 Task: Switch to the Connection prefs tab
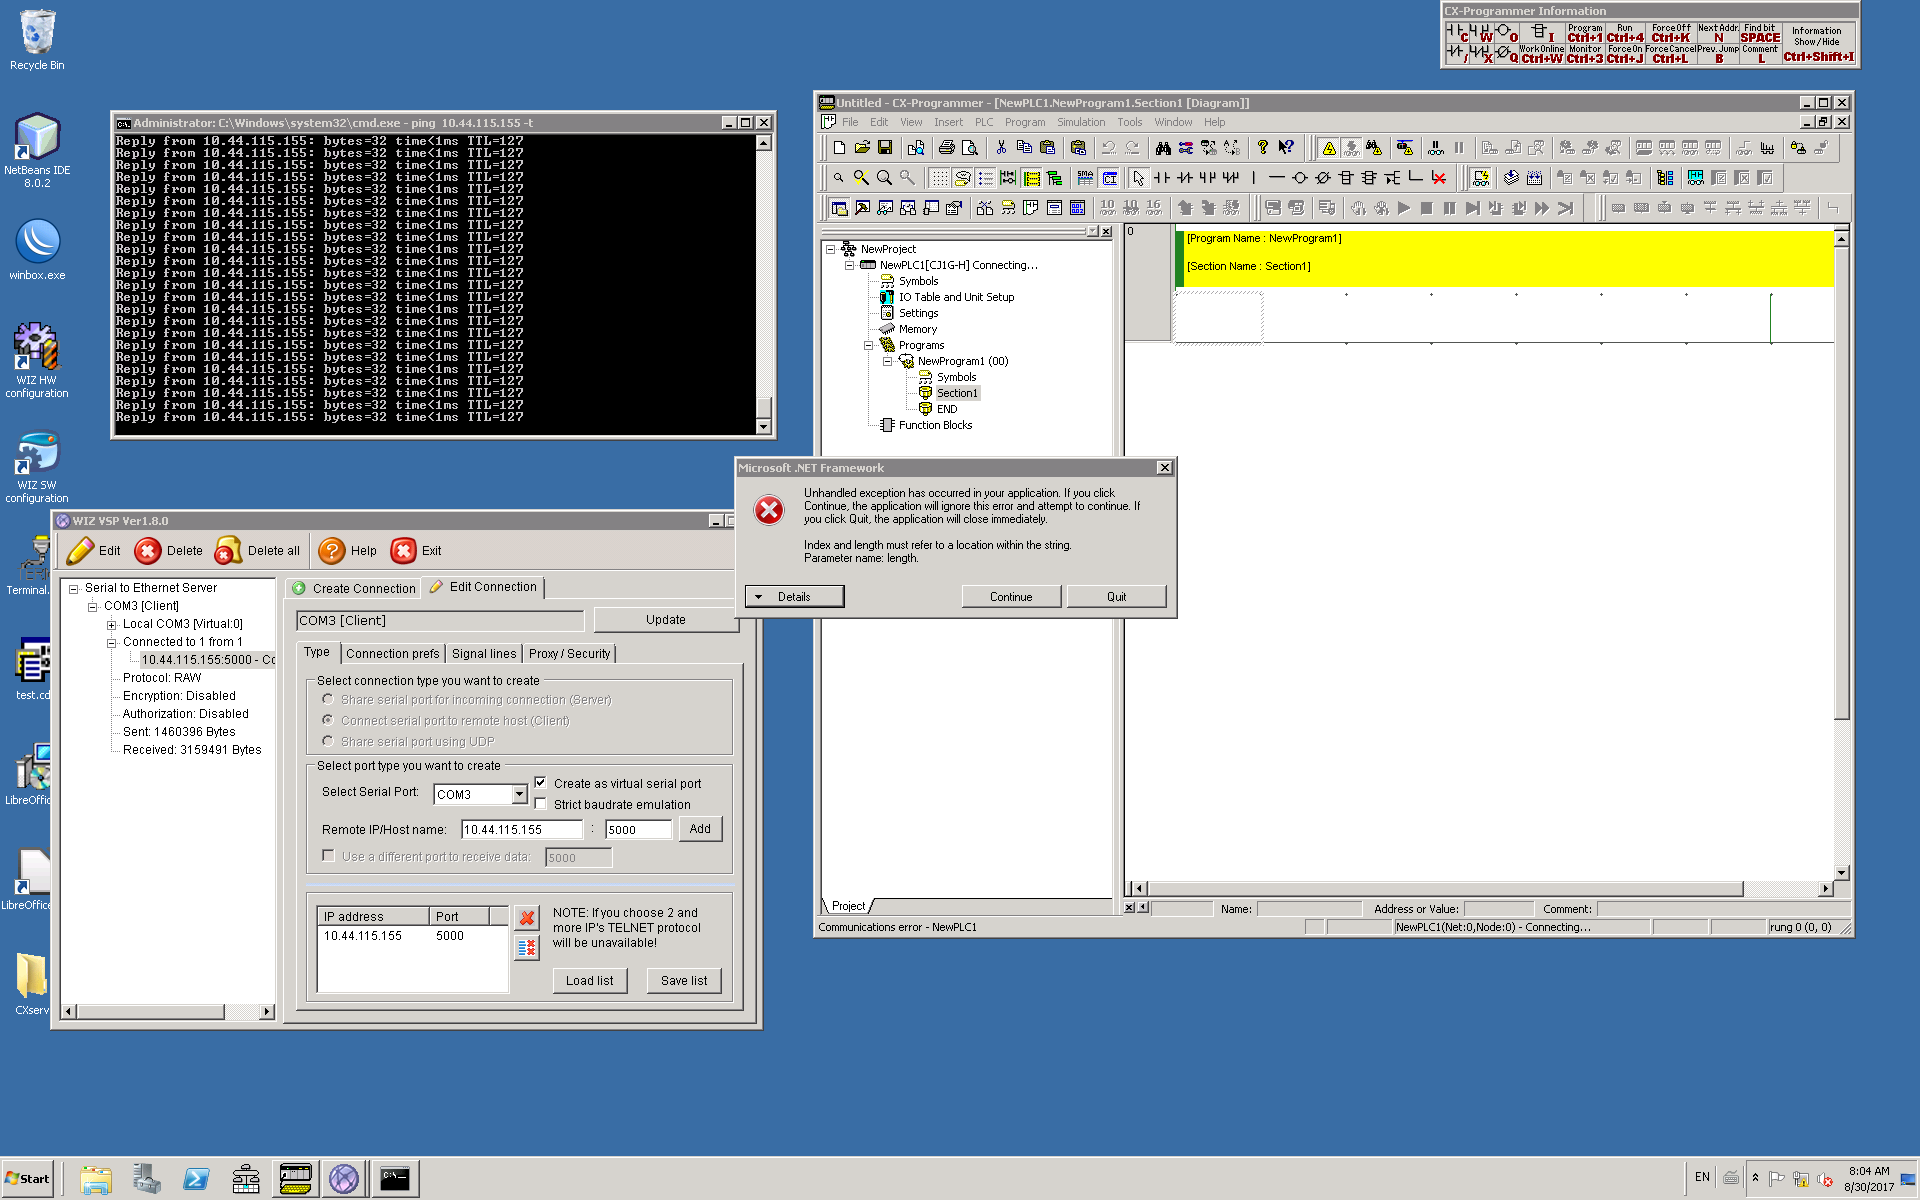tap(392, 653)
